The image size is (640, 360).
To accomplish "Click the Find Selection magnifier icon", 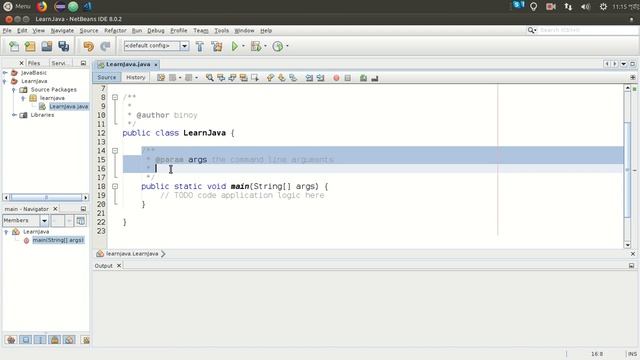I will pos(209,78).
